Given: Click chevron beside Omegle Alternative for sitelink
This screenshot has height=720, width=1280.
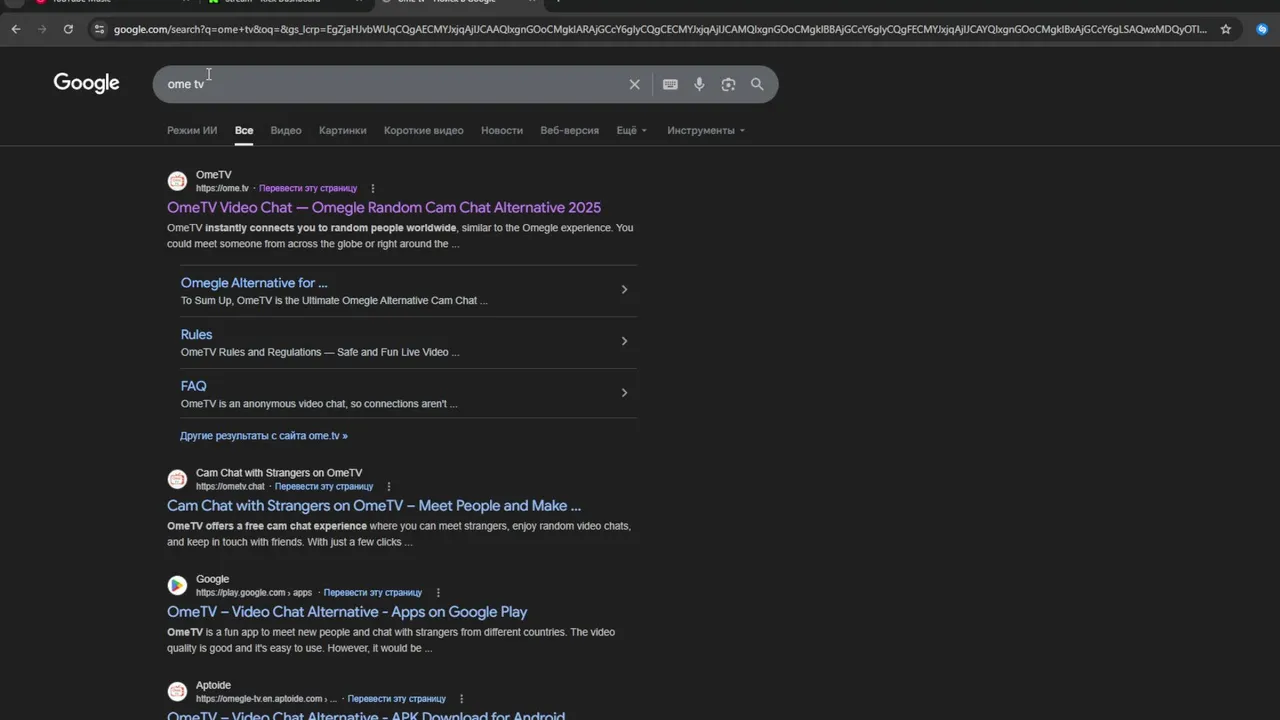Looking at the screenshot, I should coord(624,290).
